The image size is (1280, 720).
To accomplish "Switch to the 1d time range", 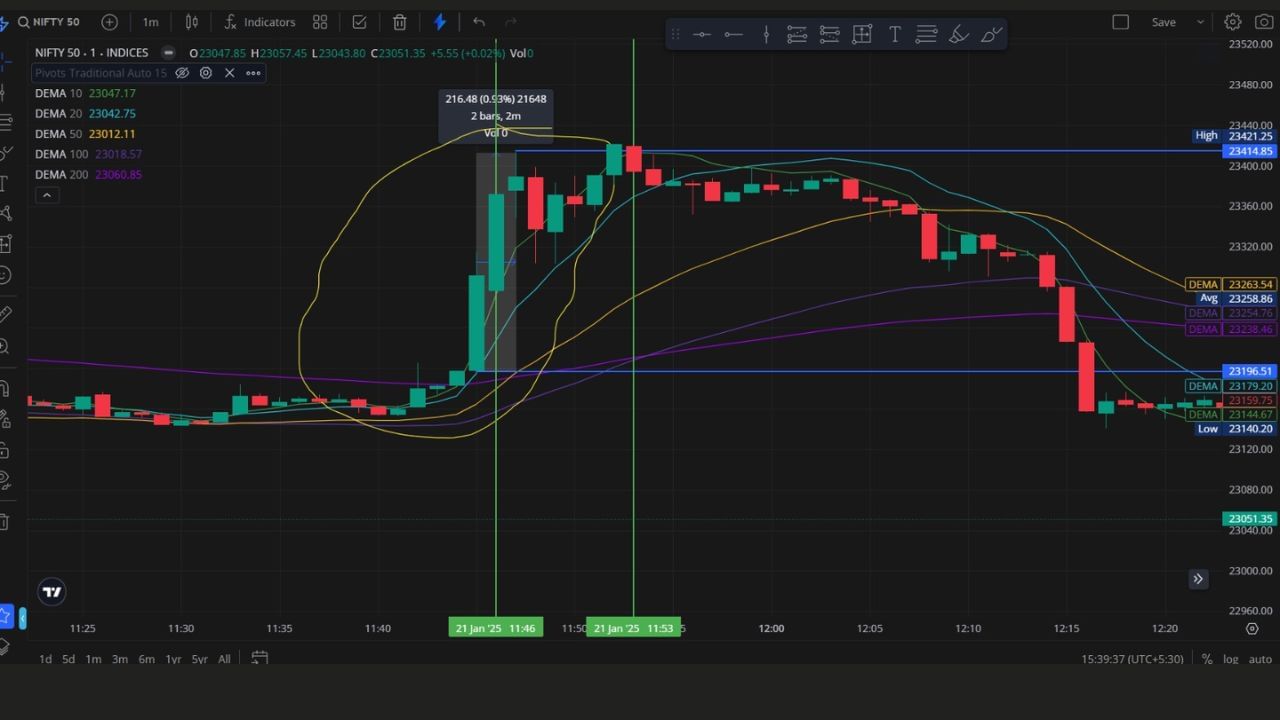I will tap(45, 659).
